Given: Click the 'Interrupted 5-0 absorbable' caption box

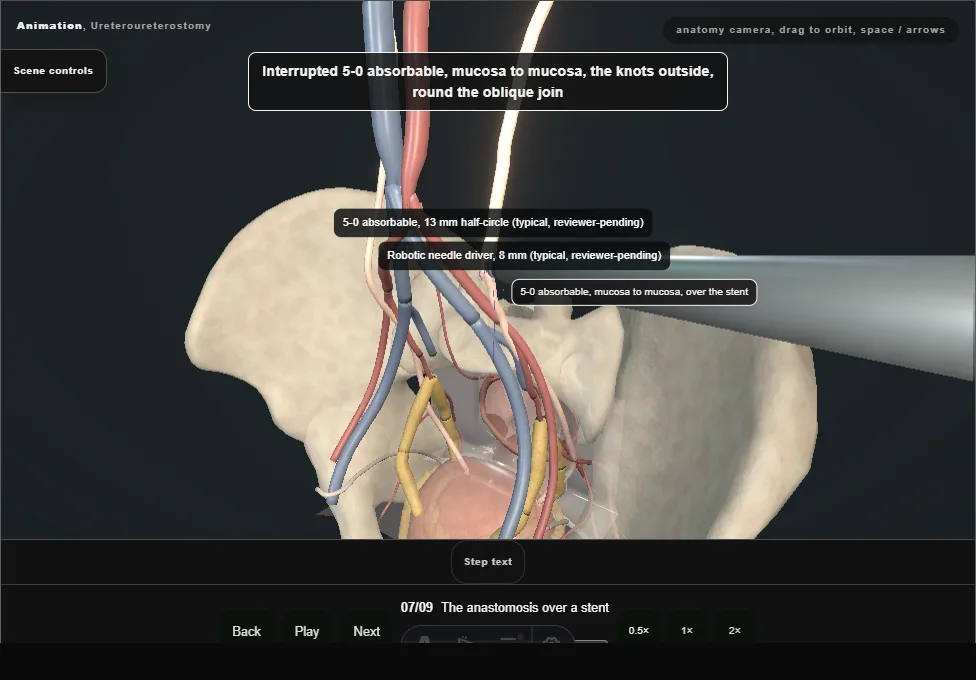Looking at the screenshot, I should 488,82.
